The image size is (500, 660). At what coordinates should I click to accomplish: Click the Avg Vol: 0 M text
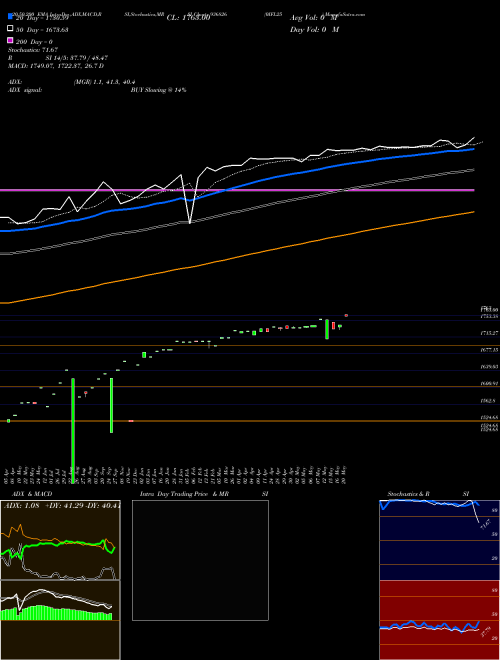pos(314,18)
